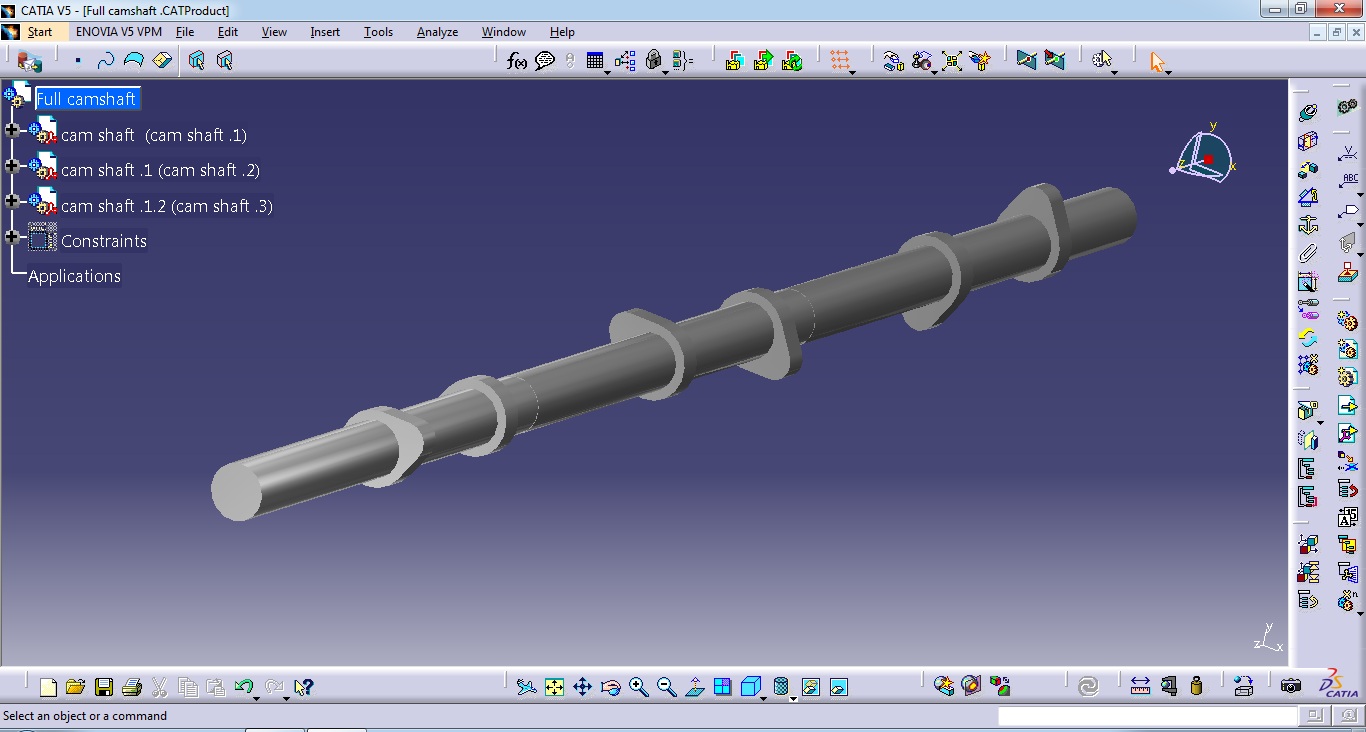
Task: Click the command entry field at bottom right
Action: coord(1148,716)
